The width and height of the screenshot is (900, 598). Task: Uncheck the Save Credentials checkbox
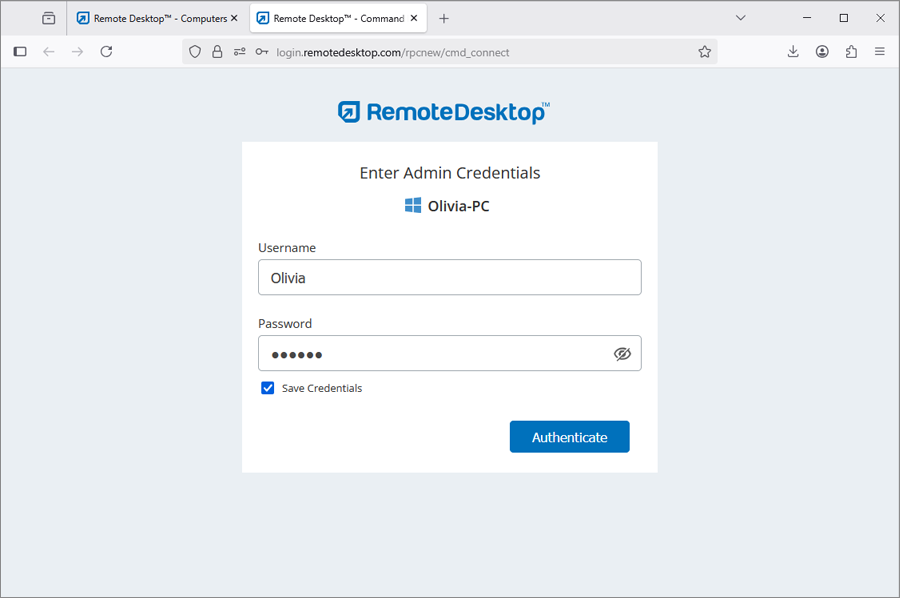pos(267,388)
